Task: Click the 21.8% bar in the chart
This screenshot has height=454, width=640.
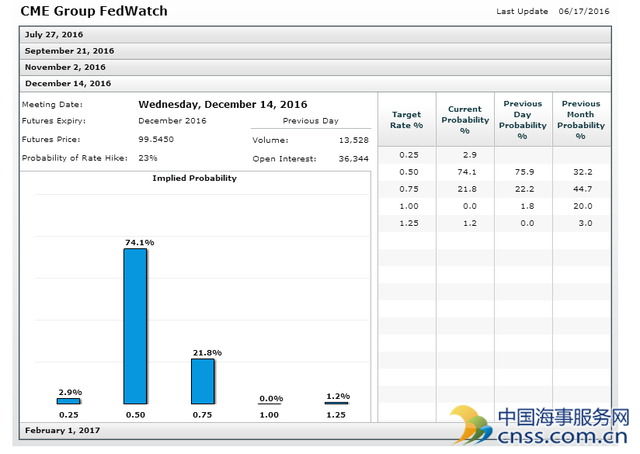Action: click(x=203, y=381)
